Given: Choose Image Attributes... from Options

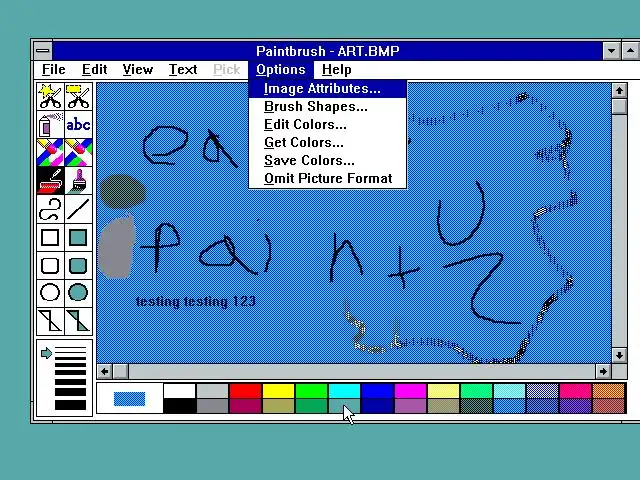Looking at the screenshot, I should pos(328,89).
